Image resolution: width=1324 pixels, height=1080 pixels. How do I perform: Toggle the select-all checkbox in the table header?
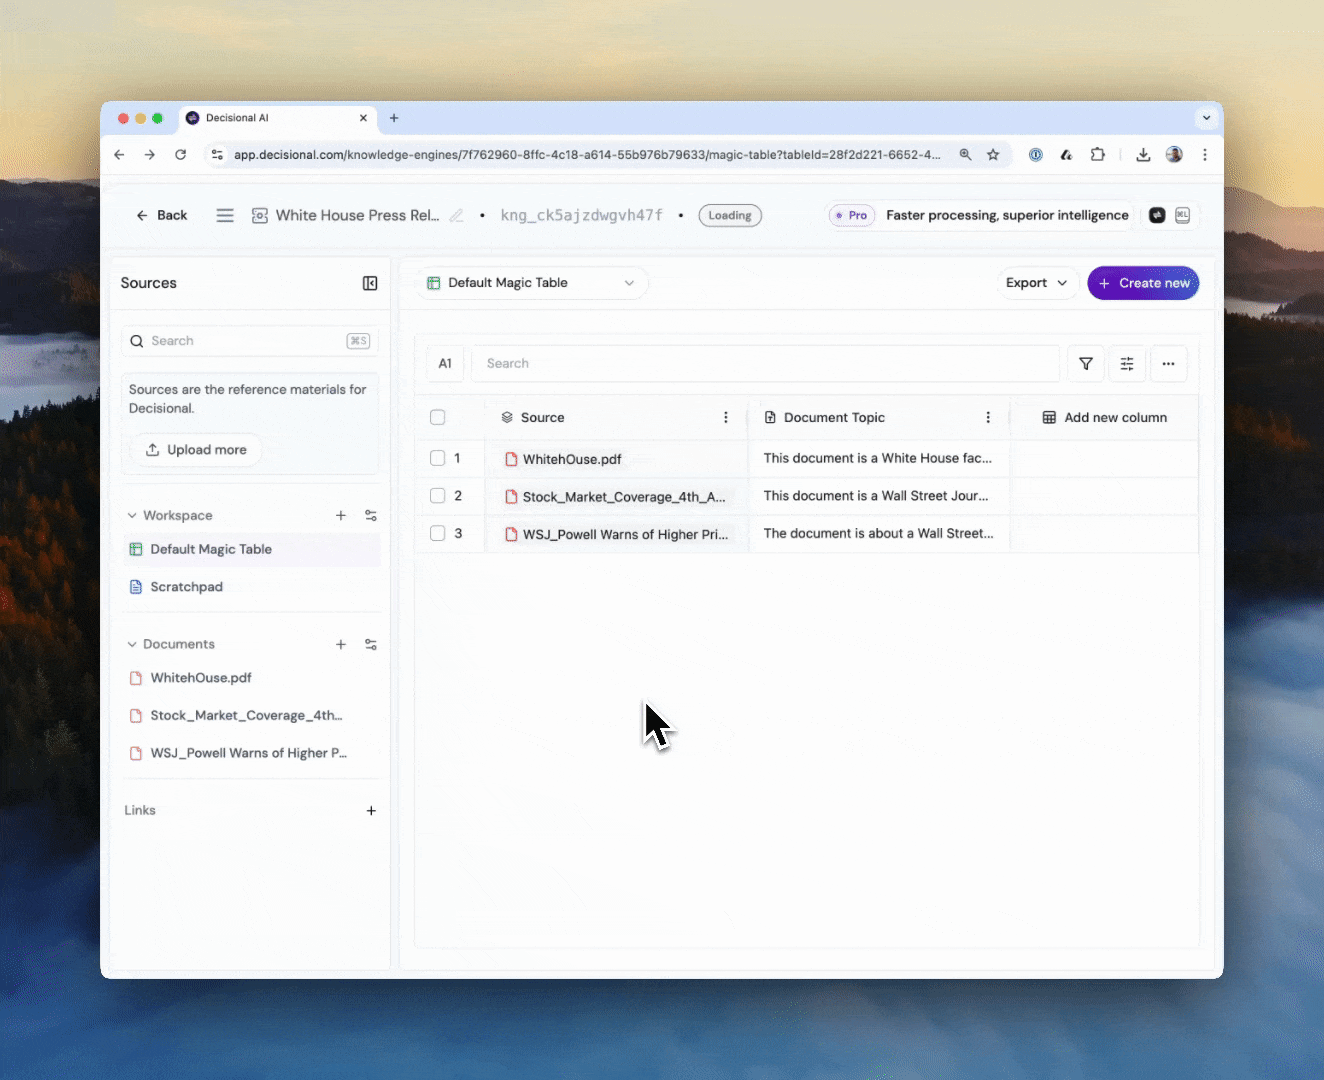coord(437,417)
